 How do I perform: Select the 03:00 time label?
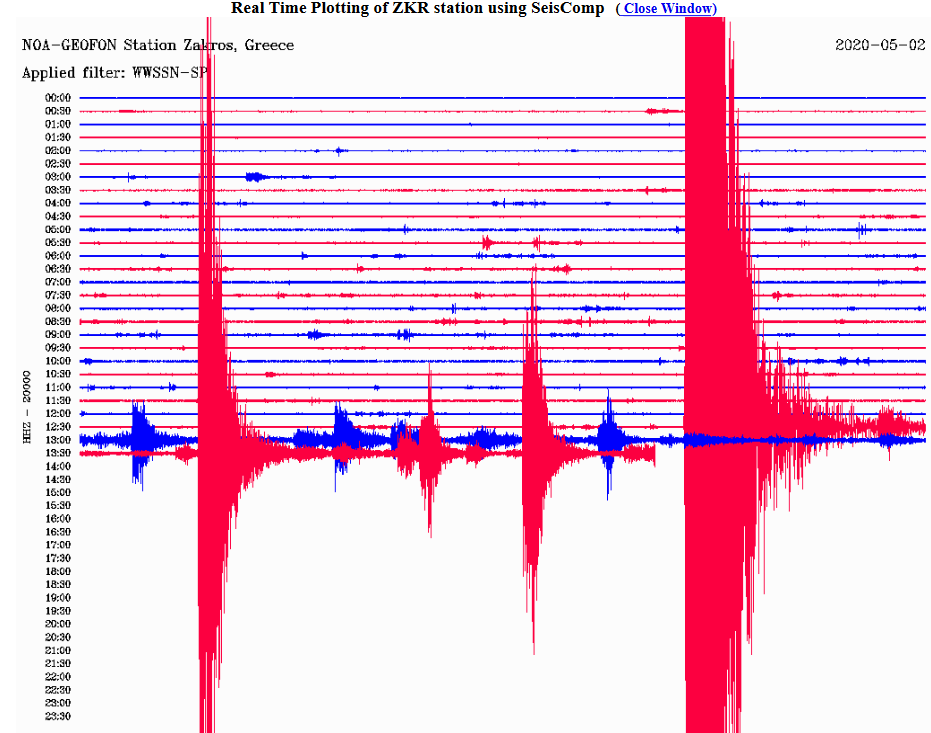tap(57, 177)
